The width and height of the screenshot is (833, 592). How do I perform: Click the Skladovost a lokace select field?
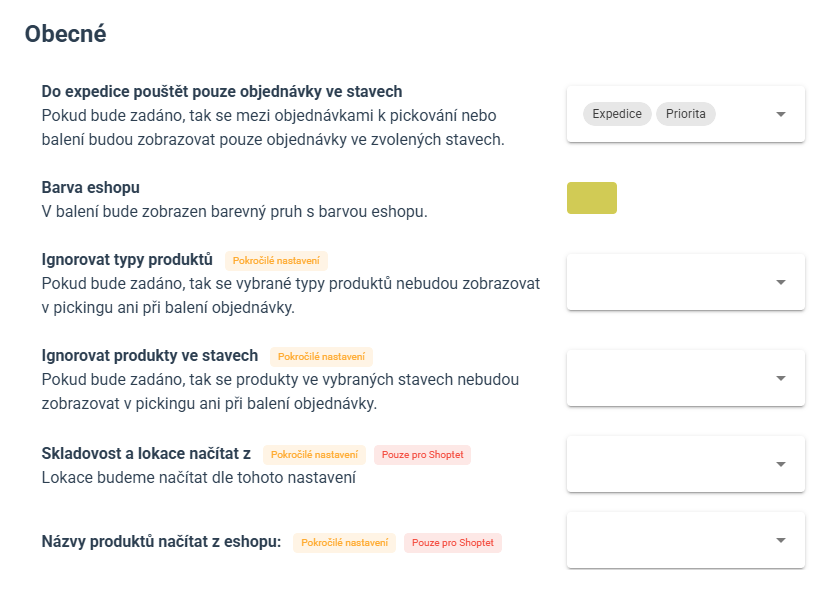(x=686, y=464)
